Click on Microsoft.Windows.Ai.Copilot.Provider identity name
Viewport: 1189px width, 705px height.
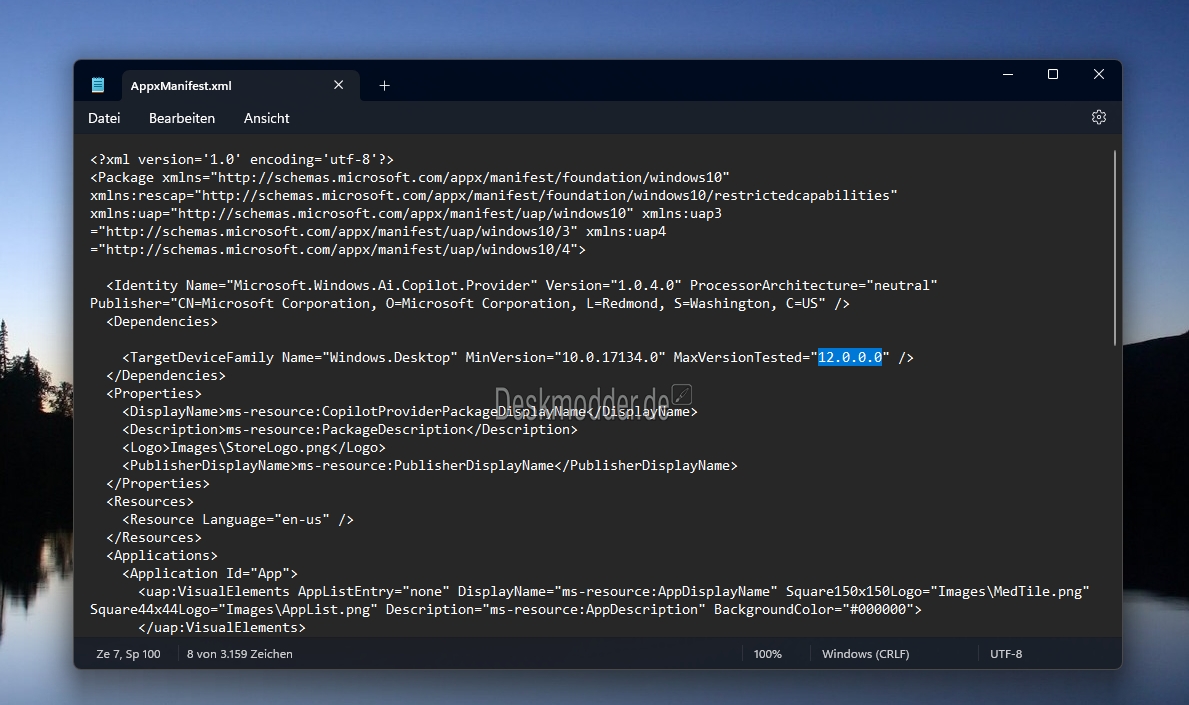click(x=381, y=285)
